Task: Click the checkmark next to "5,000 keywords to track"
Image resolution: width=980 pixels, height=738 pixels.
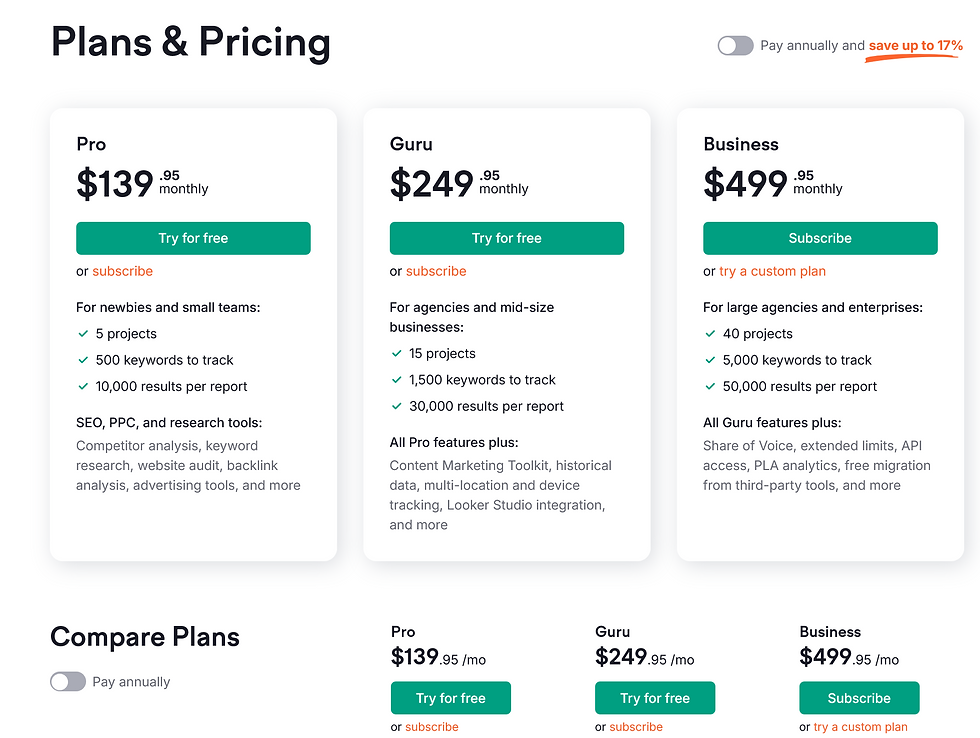Action: tap(712, 360)
